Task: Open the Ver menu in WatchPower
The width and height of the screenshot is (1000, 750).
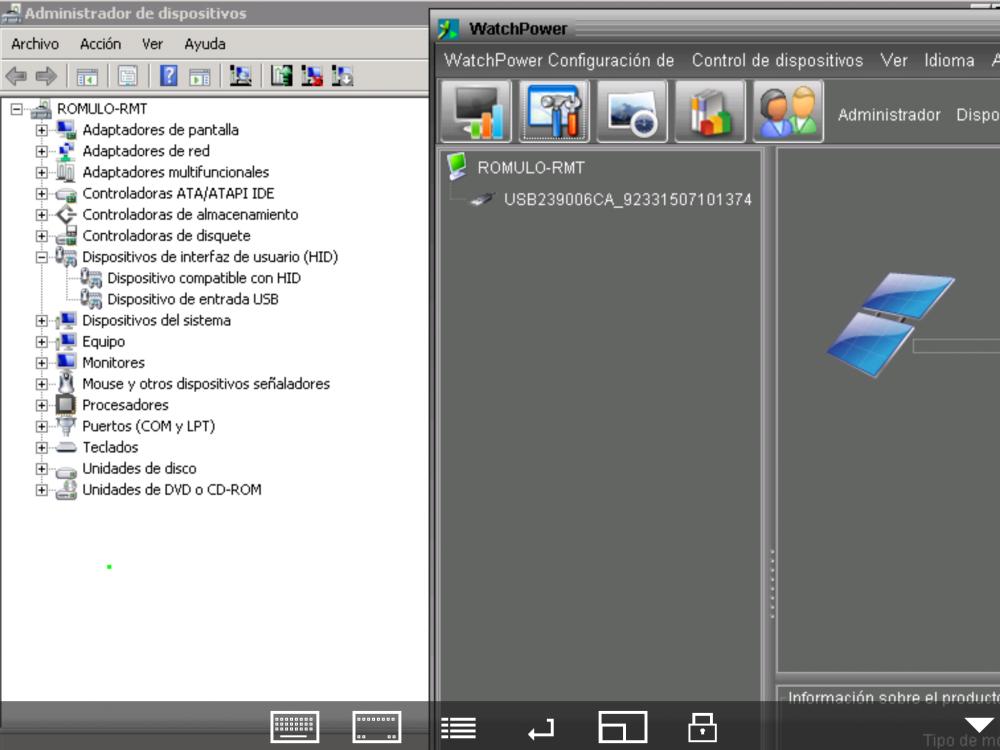Action: coord(894,61)
